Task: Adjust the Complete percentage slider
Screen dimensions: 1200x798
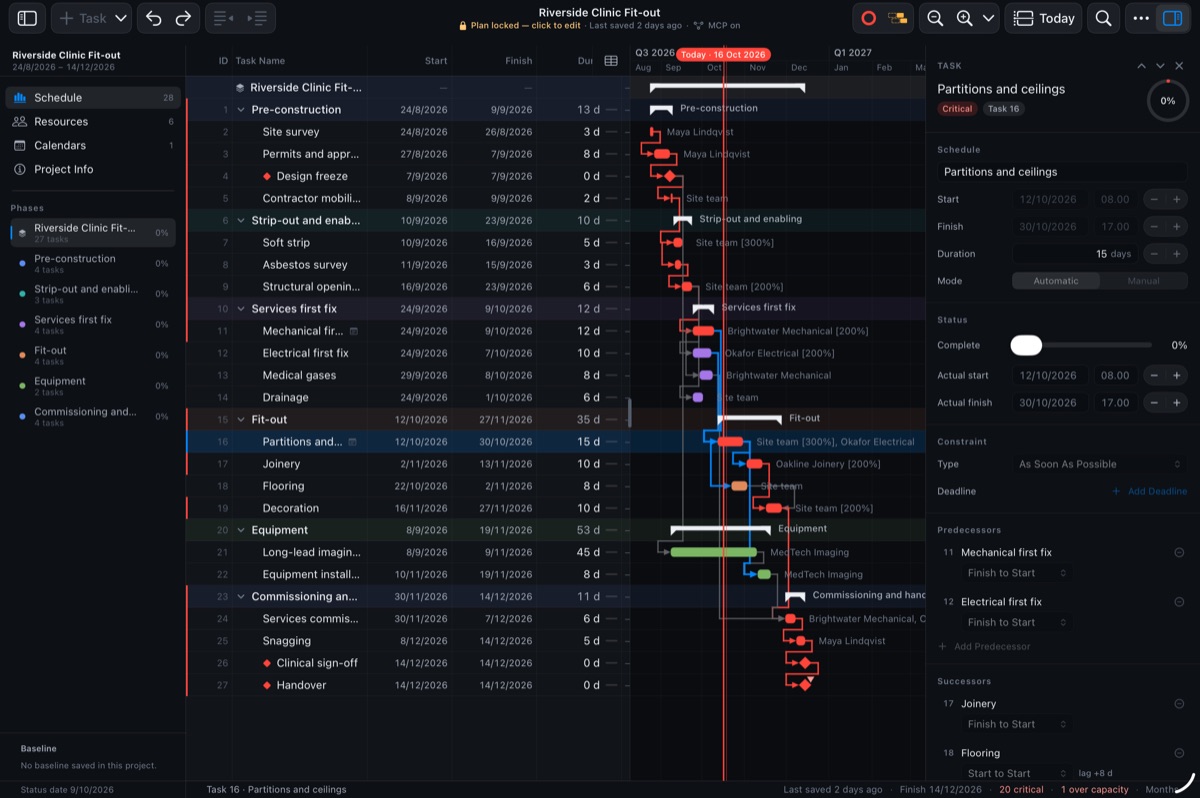Action: [x=1082, y=345]
